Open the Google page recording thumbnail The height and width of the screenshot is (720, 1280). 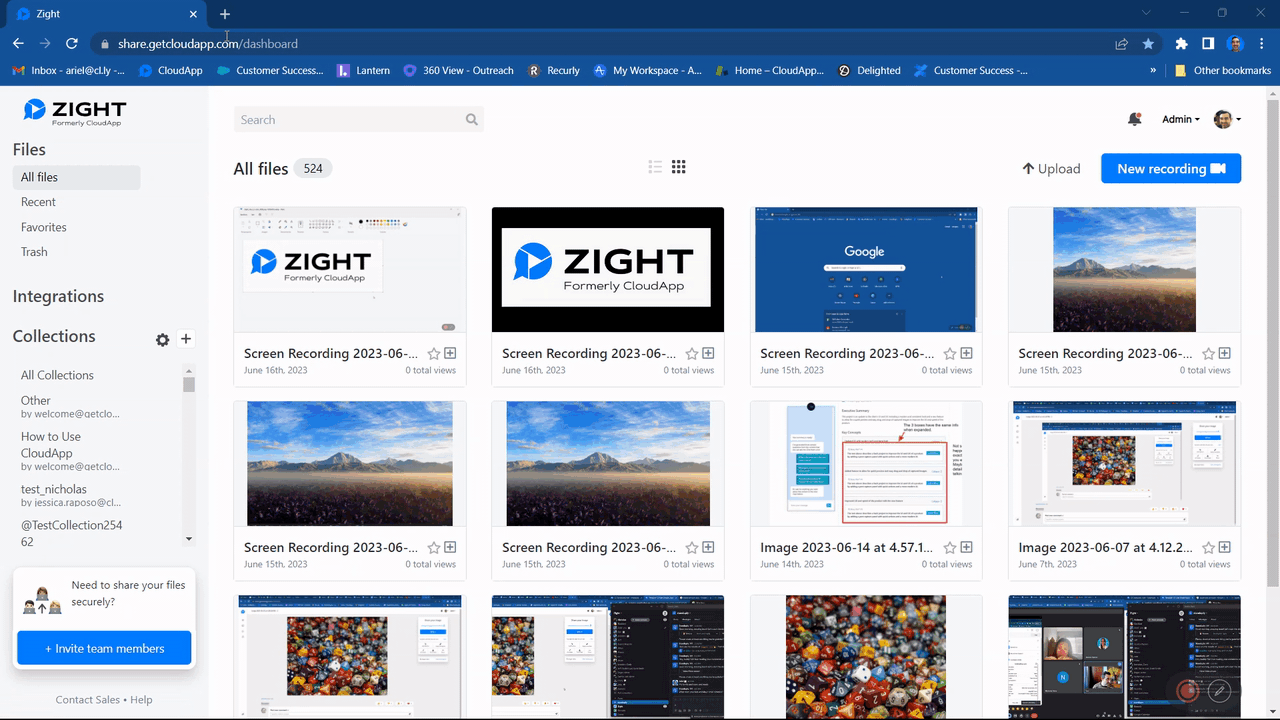pos(866,270)
